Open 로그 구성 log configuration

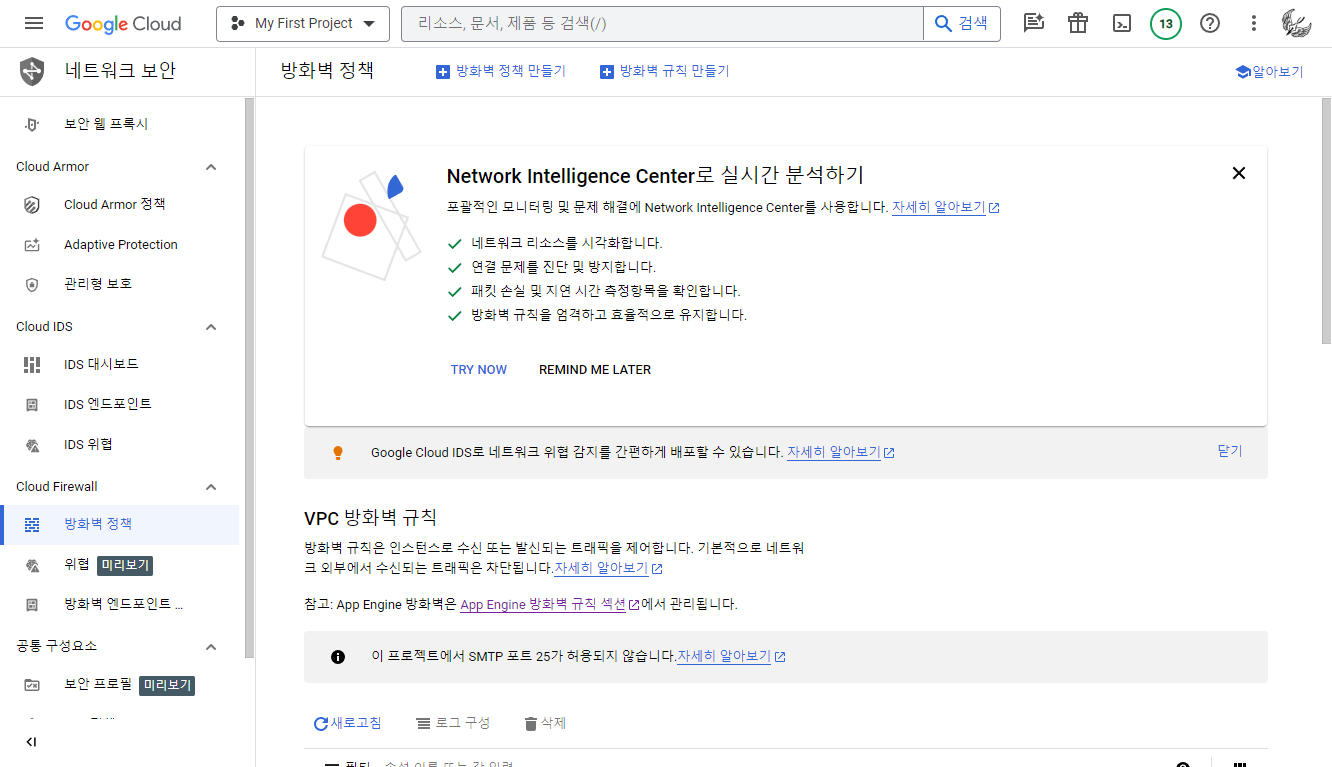click(453, 723)
